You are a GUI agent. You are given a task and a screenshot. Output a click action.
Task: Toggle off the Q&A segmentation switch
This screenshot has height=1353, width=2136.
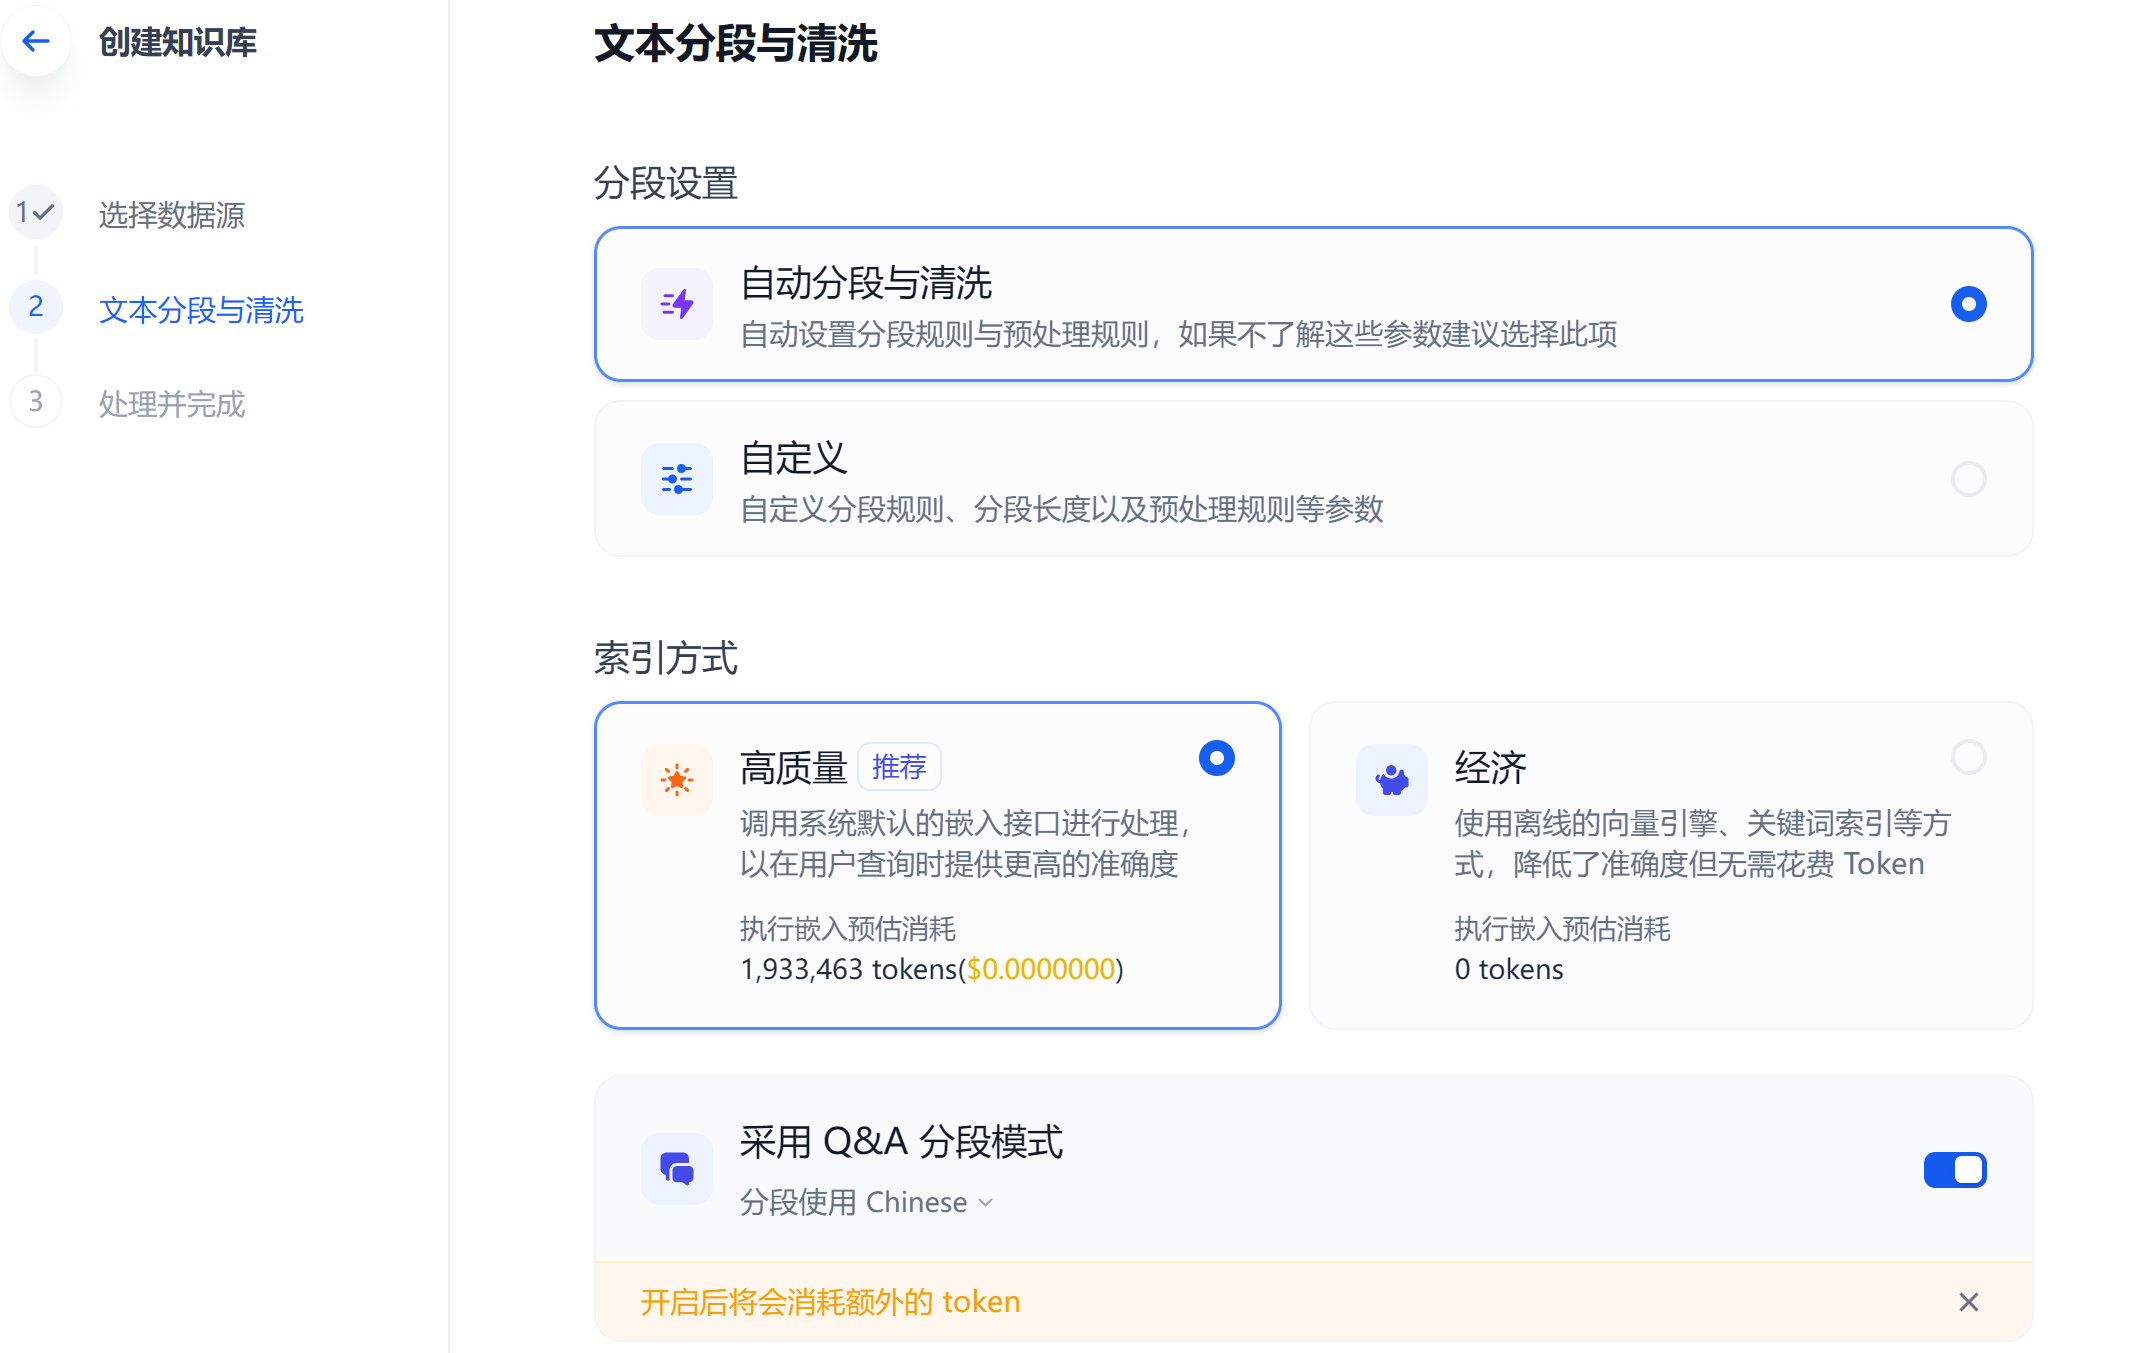1954,1169
